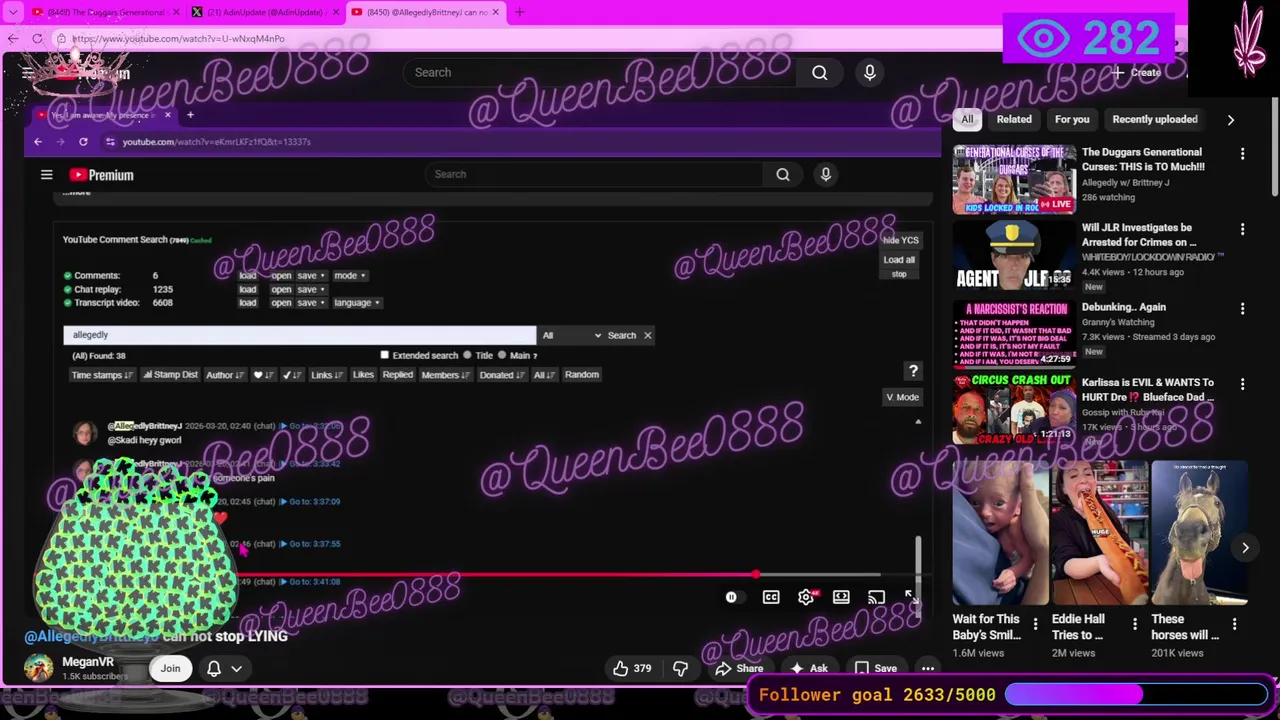Click the allegedly search text field

299,335
